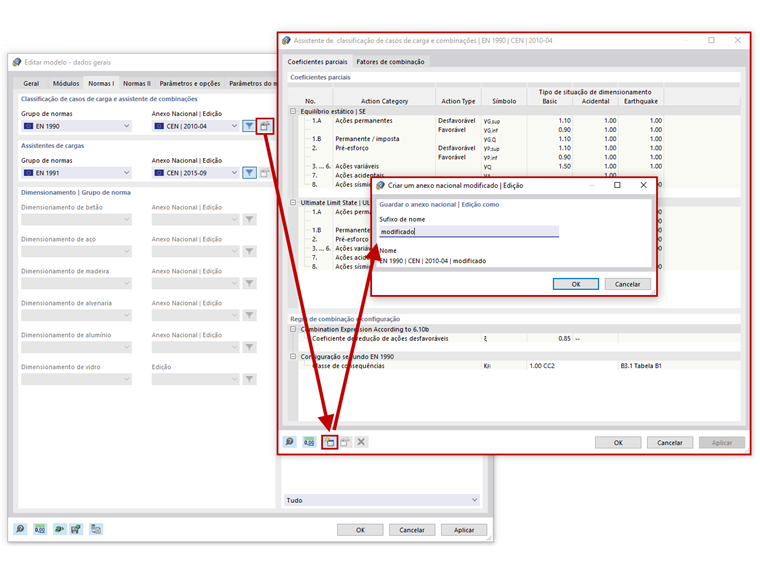Open the Tudo dropdown list
760x570 pixels.
pyautogui.click(x=382, y=500)
